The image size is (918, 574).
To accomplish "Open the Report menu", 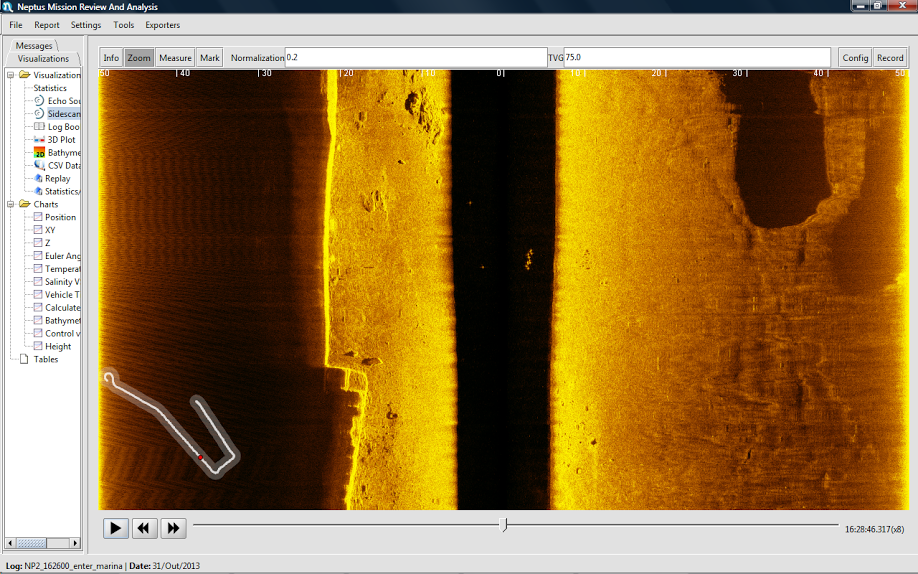I will point(47,25).
